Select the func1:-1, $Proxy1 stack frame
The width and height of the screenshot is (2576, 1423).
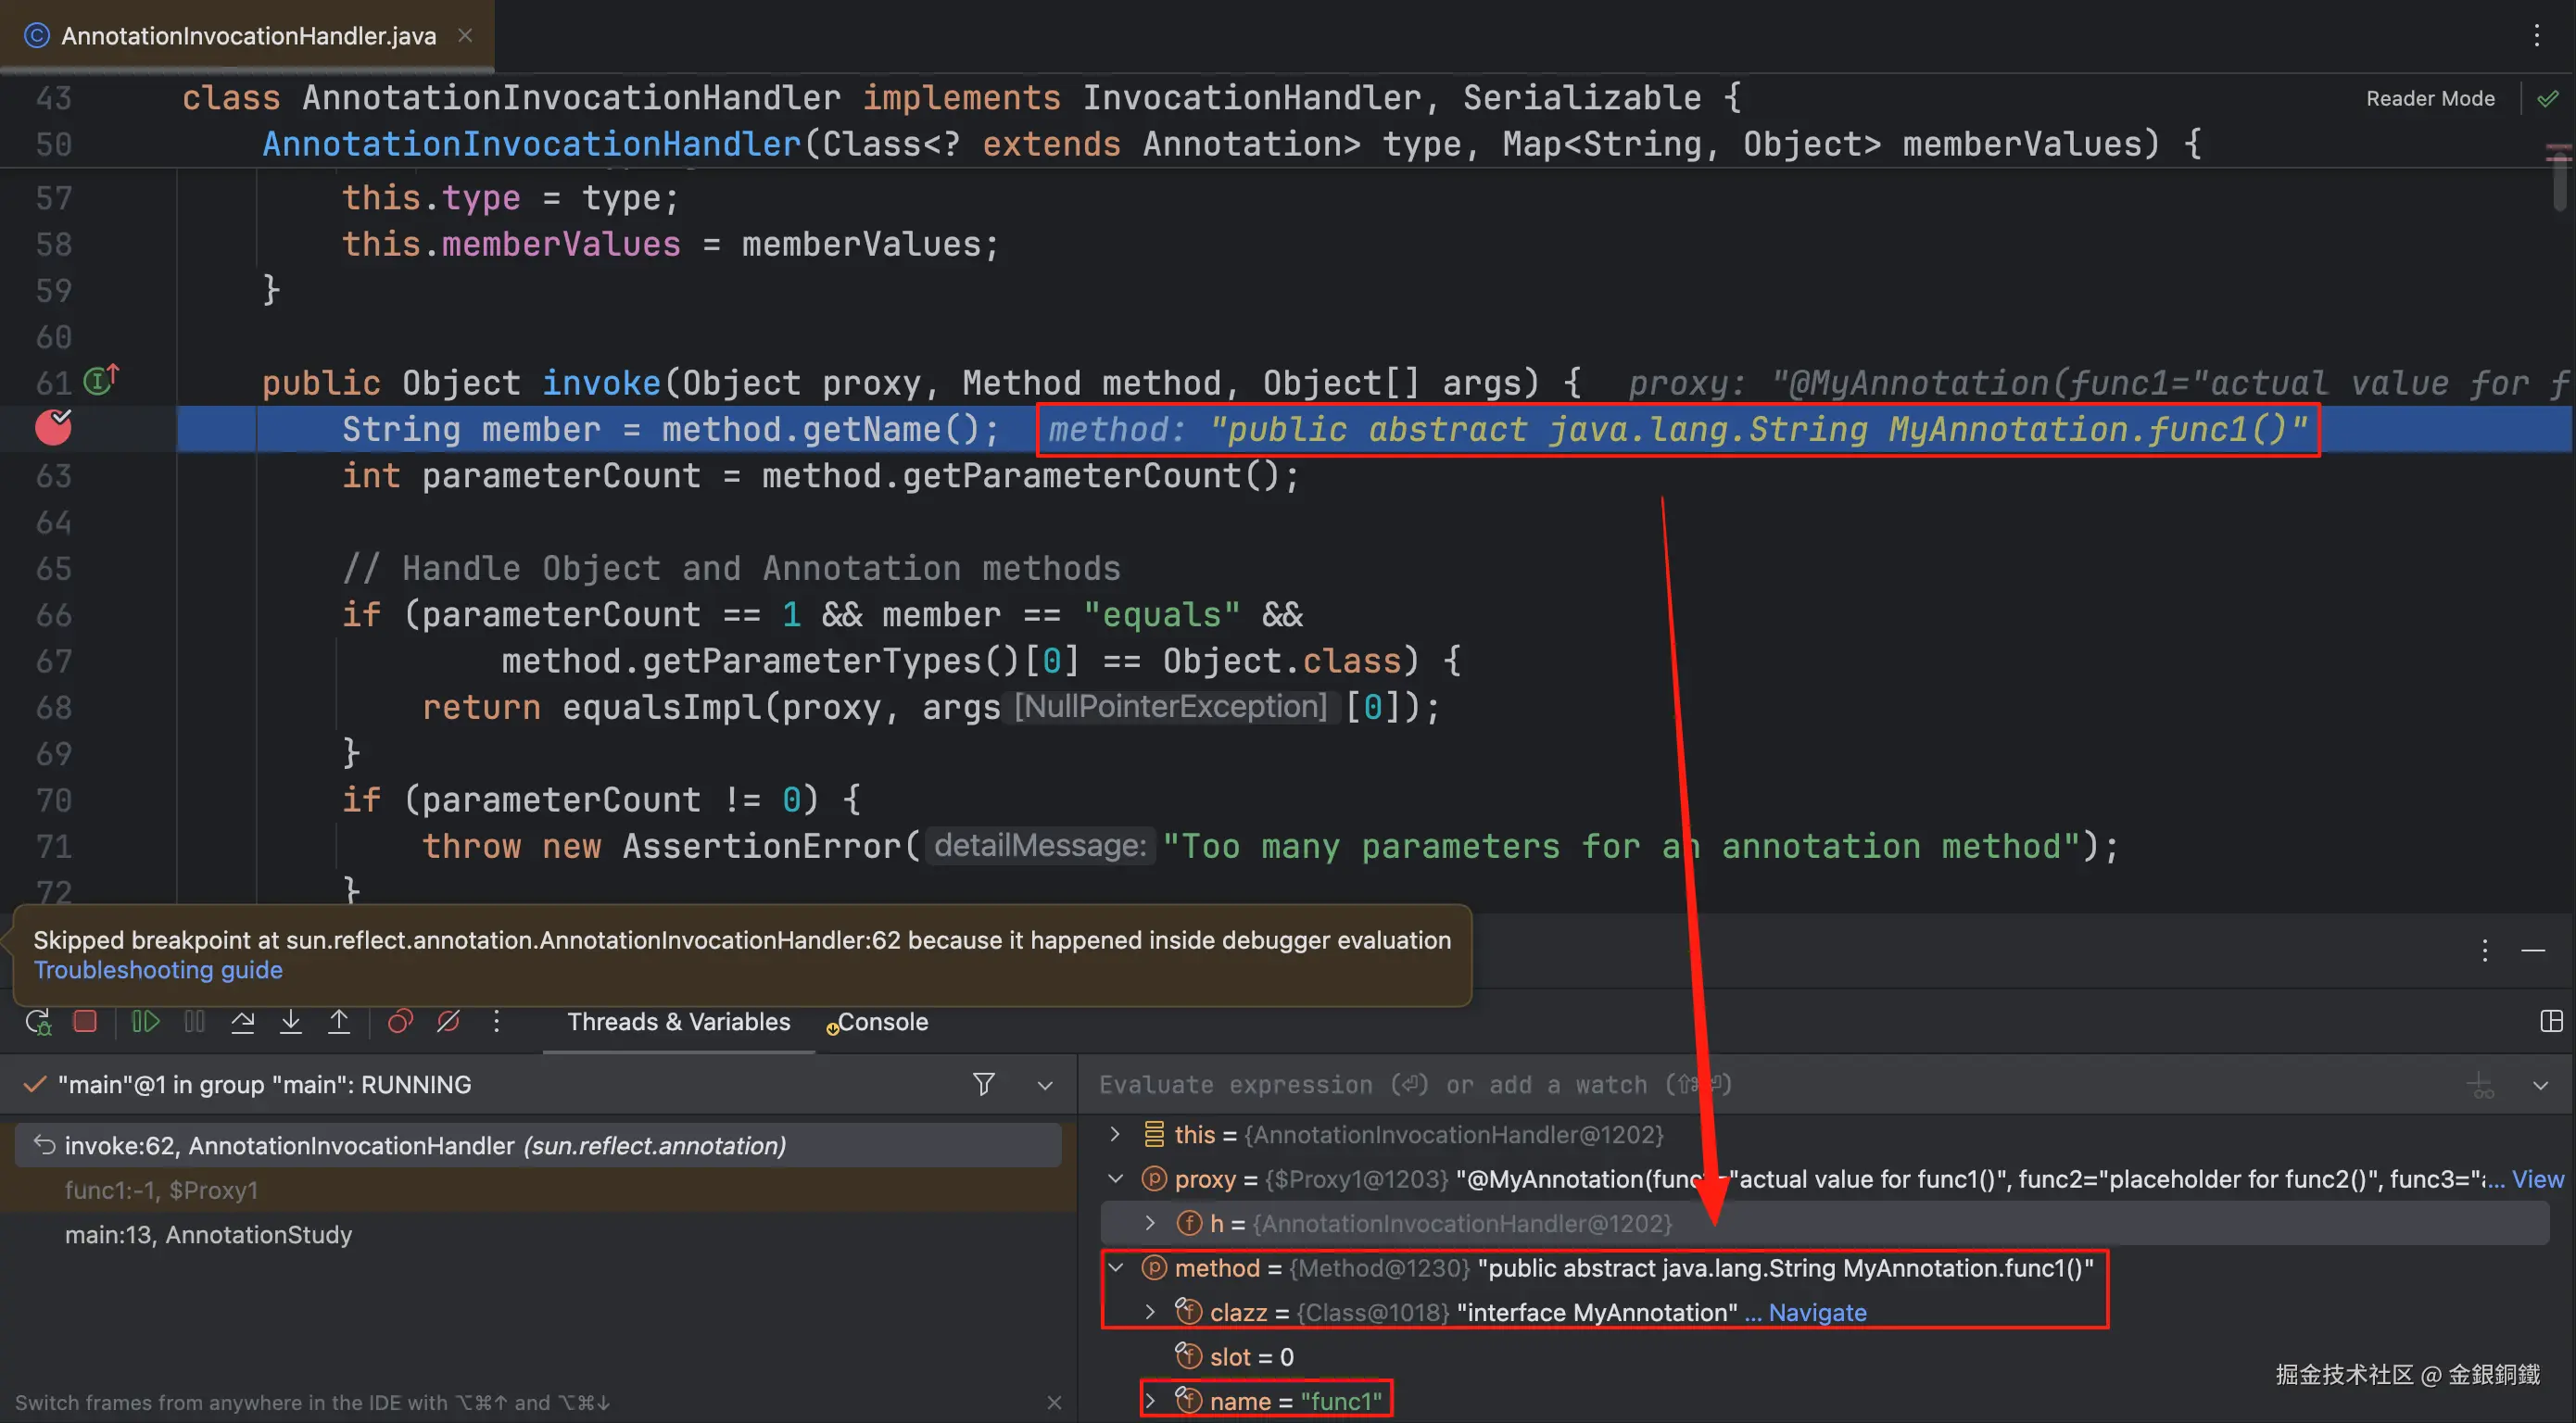click(538, 1190)
